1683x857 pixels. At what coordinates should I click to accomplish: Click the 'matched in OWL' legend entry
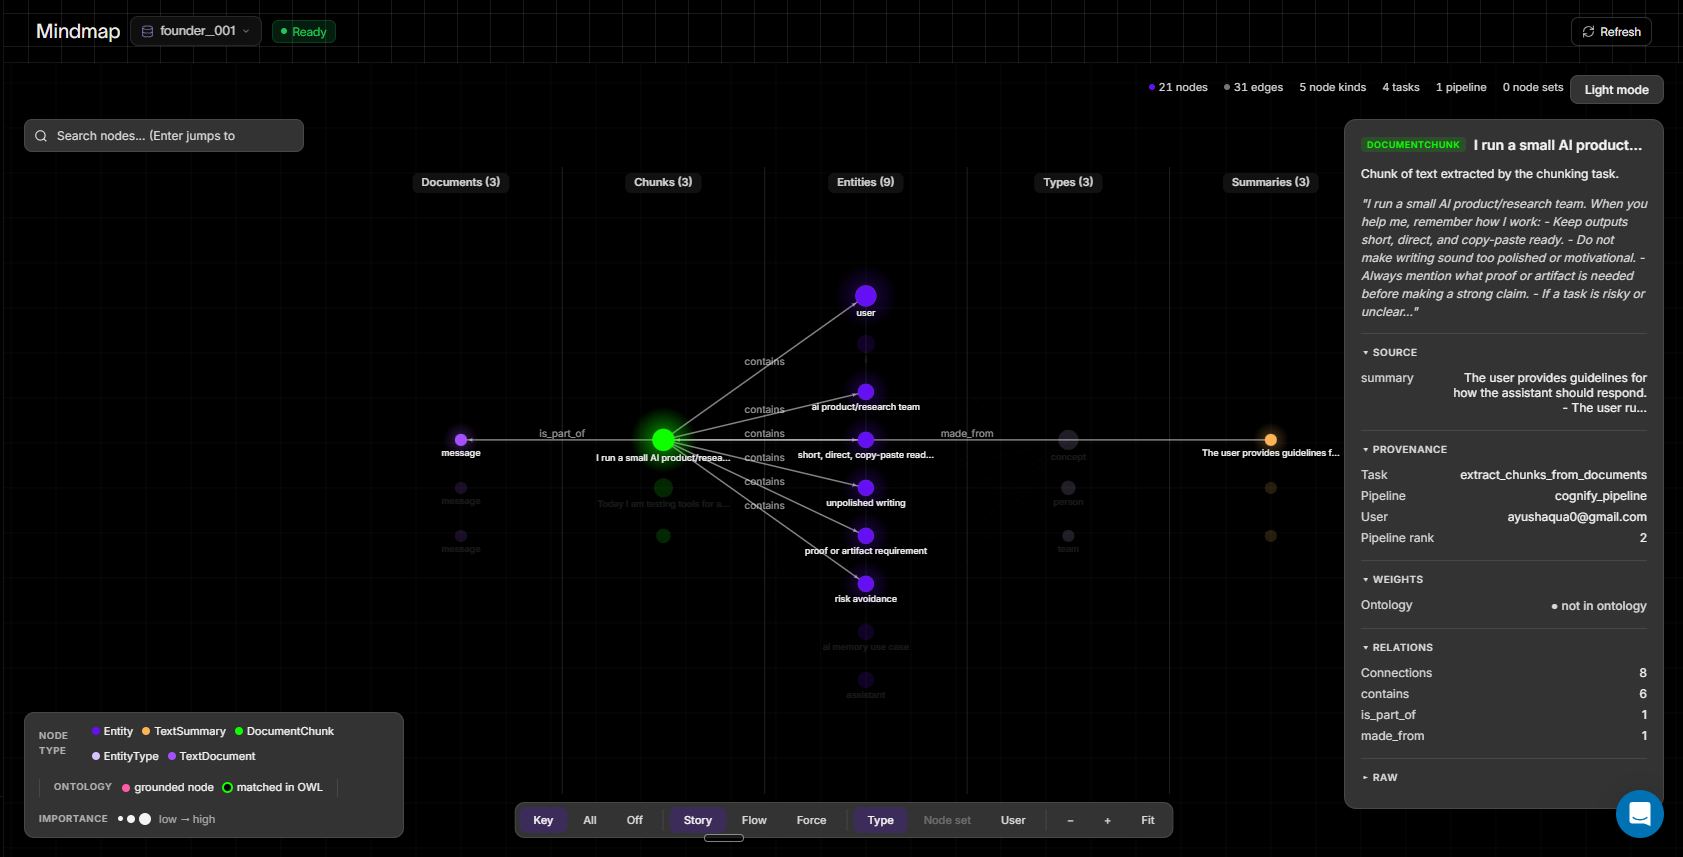tap(273, 787)
